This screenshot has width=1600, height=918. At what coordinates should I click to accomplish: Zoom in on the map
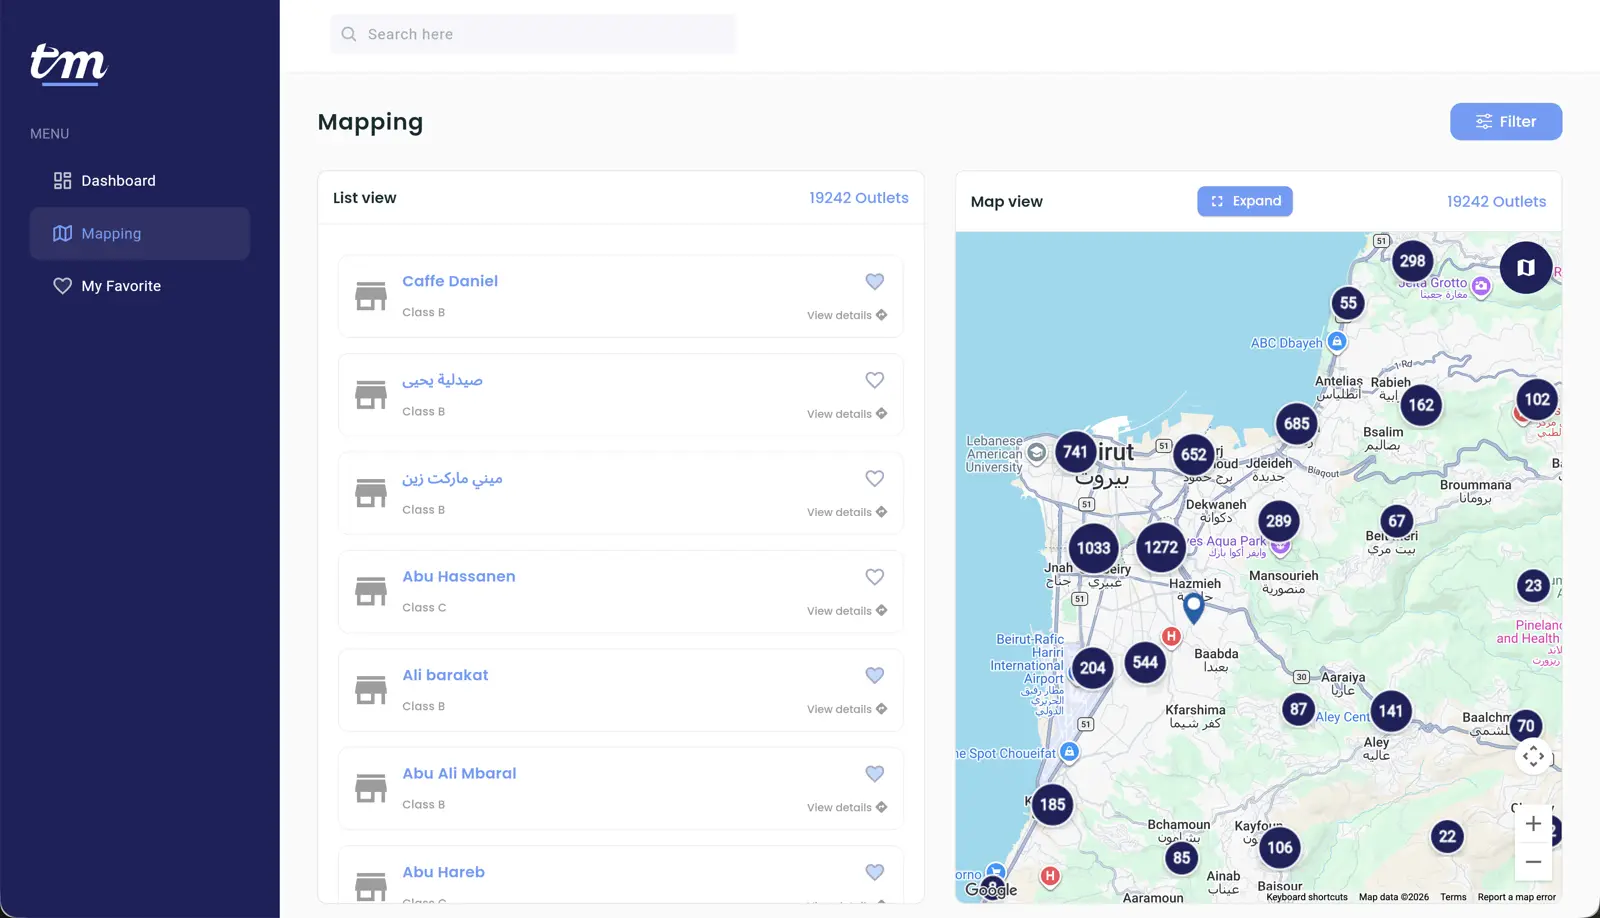[1533, 824]
